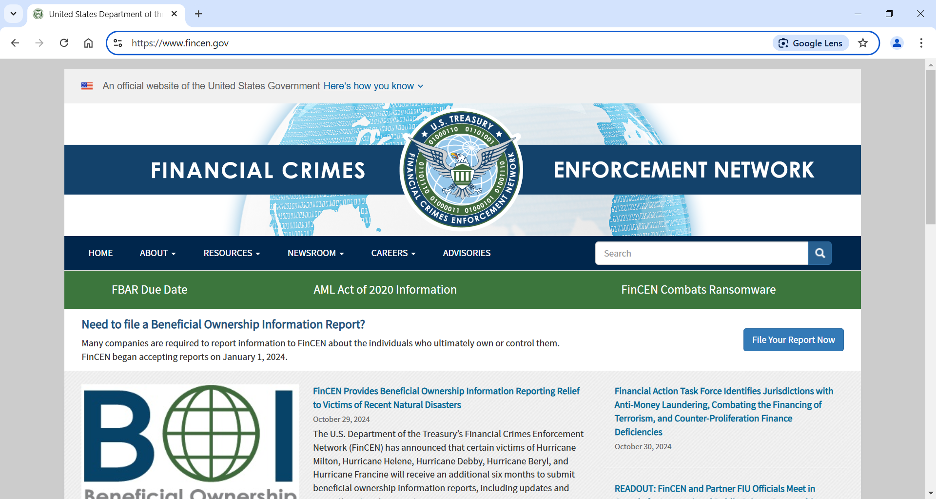
Task: Open ADVISORIES in navigation bar
Action: pos(467,253)
